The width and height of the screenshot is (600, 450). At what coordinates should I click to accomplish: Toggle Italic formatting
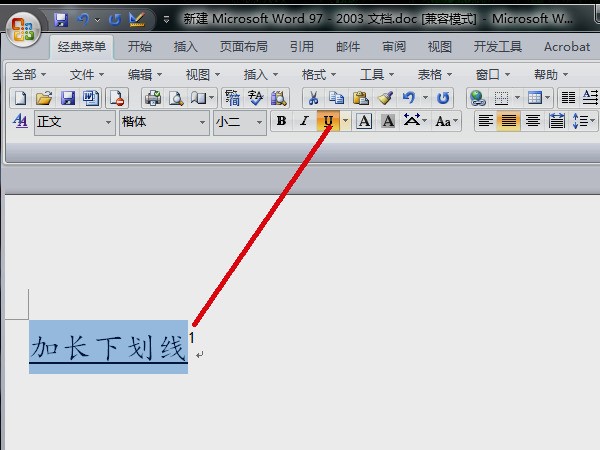tap(304, 121)
